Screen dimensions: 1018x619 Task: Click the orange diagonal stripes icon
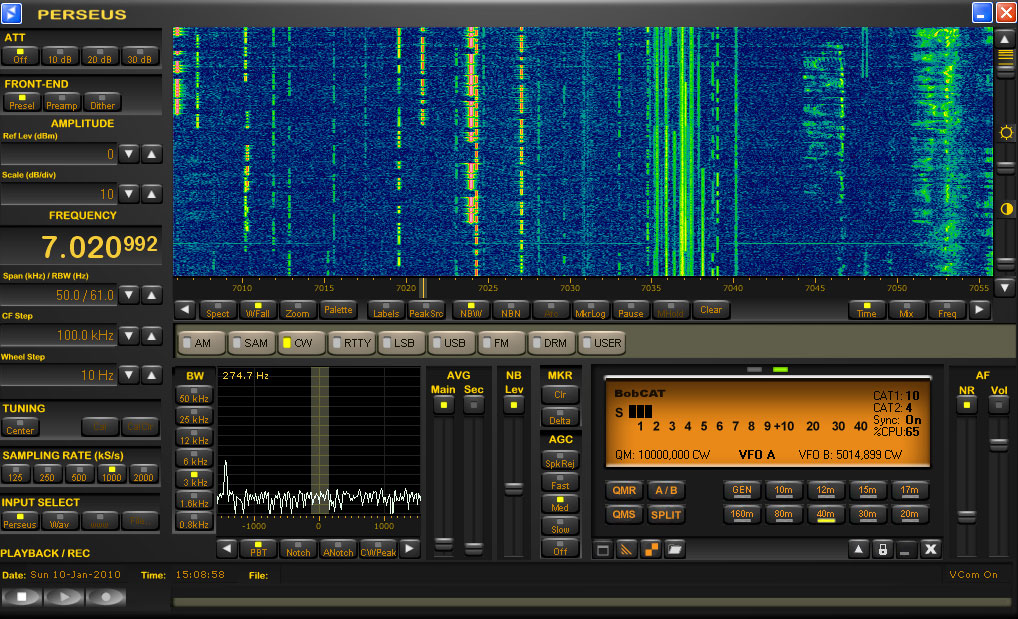(627, 550)
